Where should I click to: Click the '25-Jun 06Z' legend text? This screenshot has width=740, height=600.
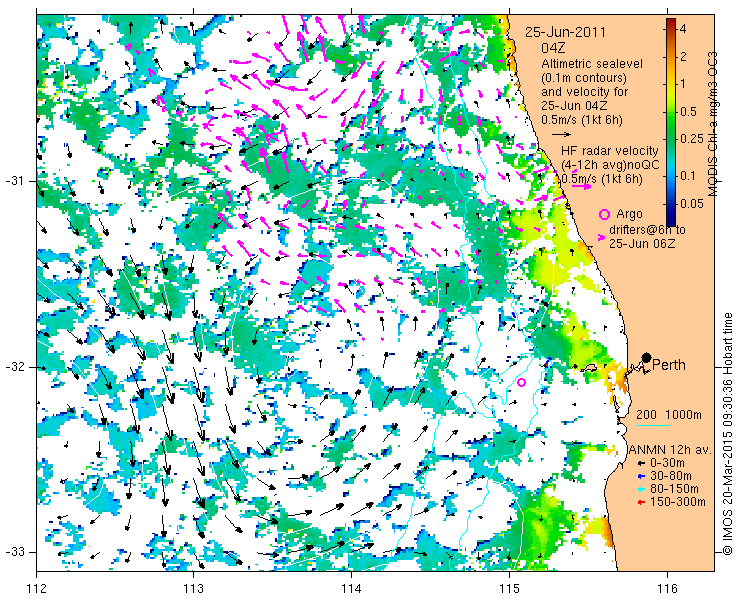642,244
